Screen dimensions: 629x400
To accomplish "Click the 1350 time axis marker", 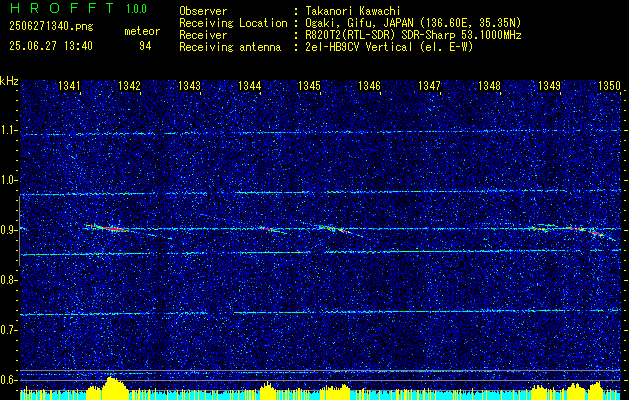I will click(x=609, y=85).
